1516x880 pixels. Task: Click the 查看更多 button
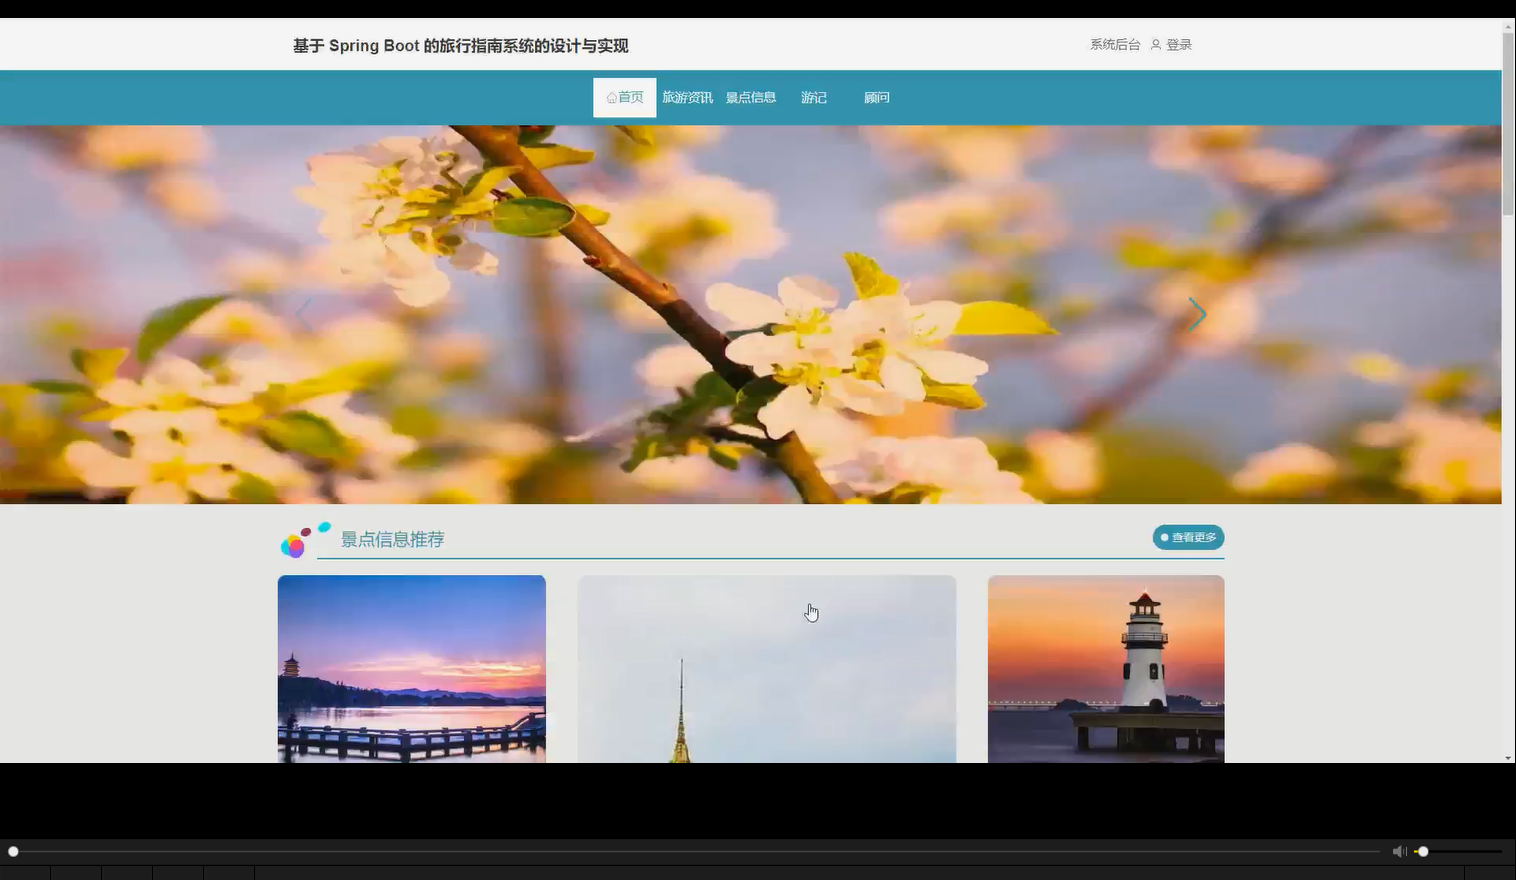pos(1188,537)
